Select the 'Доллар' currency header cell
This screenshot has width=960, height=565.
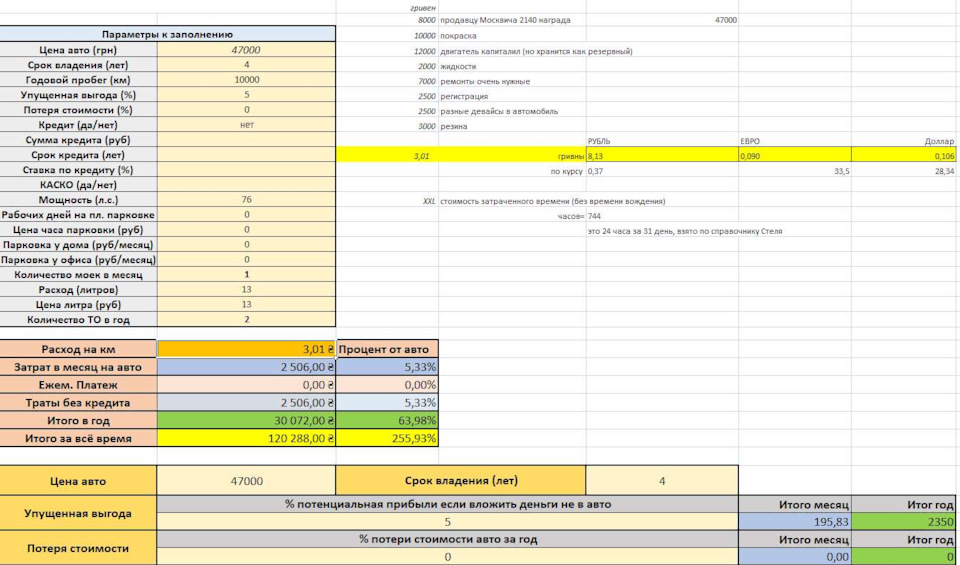click(x=904, y=141)
